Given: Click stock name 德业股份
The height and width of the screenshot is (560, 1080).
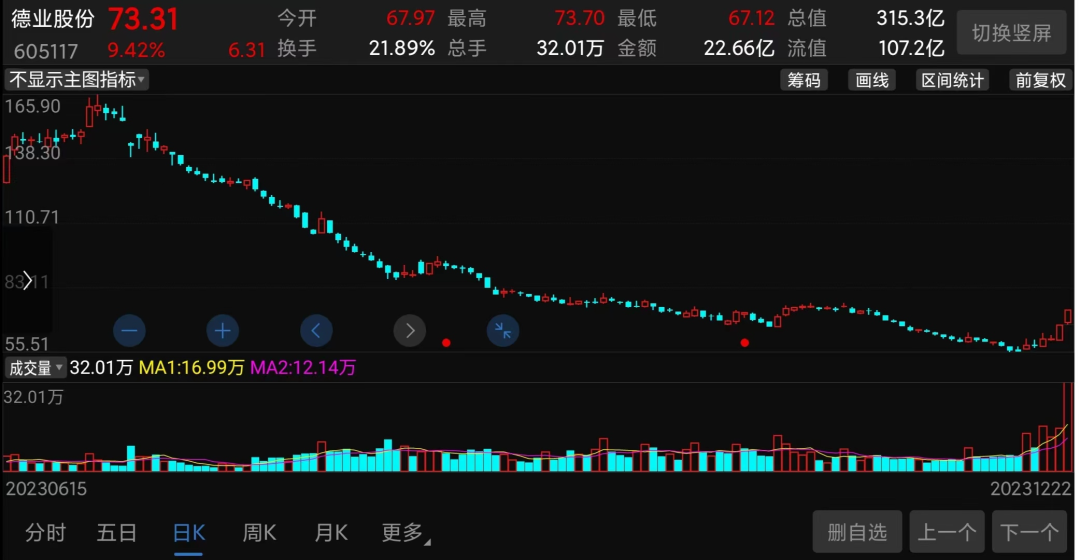Looking at the screenshot, I should (x=53, y=19).
